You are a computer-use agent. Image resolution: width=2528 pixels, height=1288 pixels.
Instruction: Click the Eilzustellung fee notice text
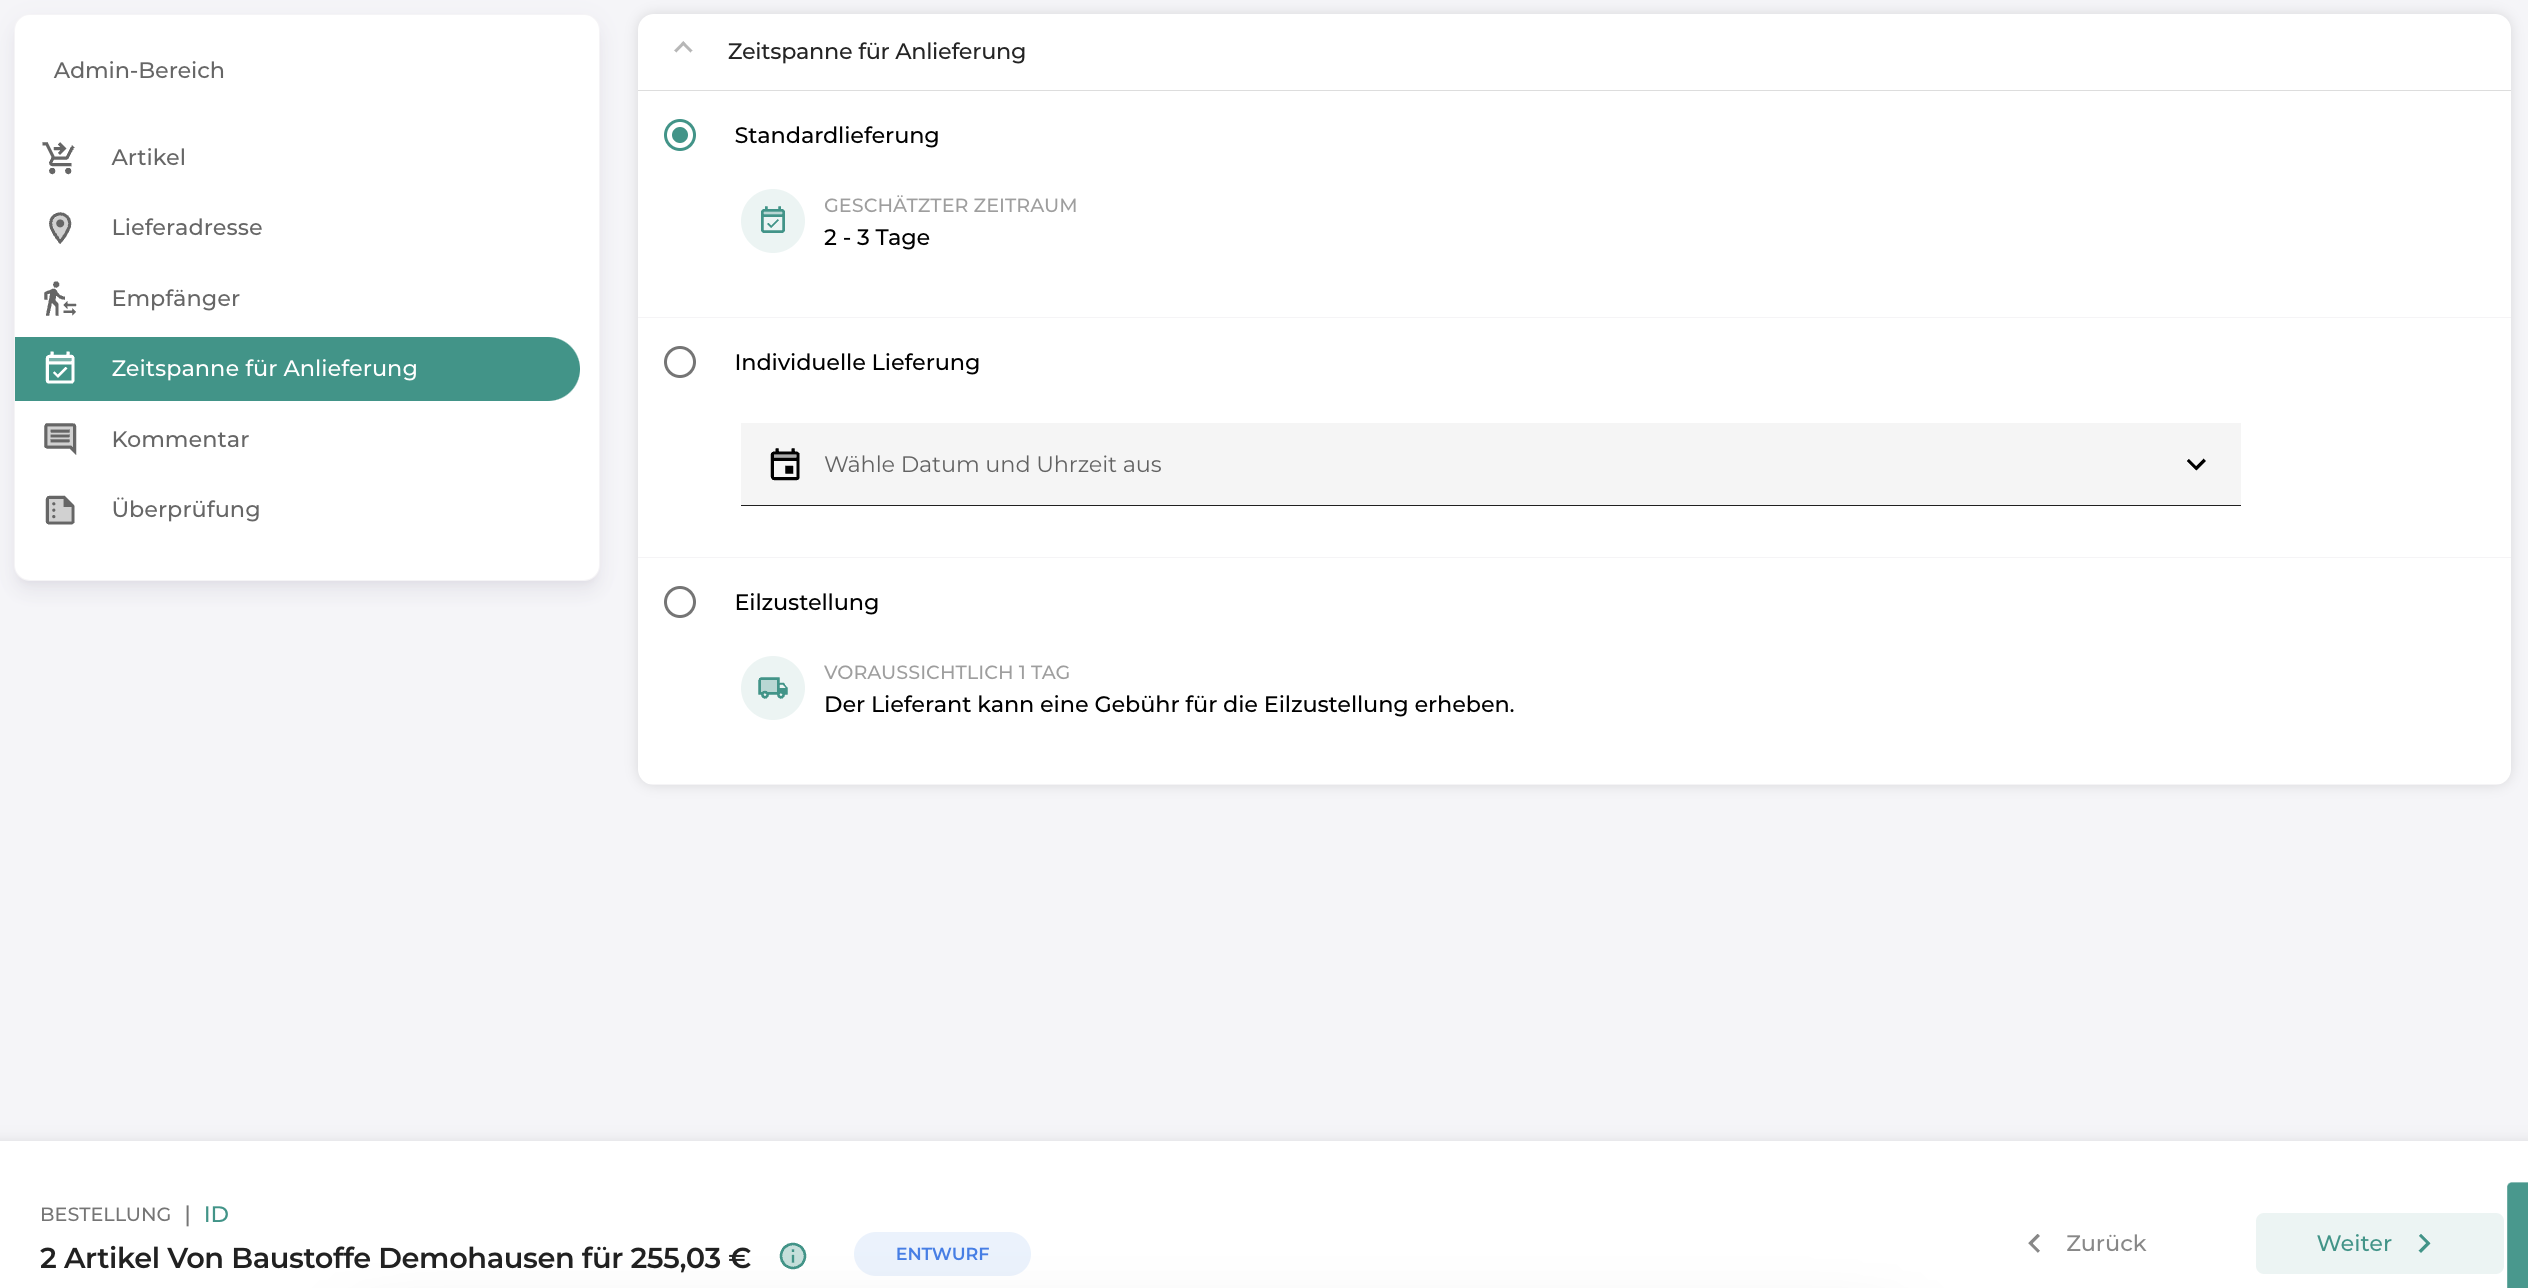[x=1169, y=704]
